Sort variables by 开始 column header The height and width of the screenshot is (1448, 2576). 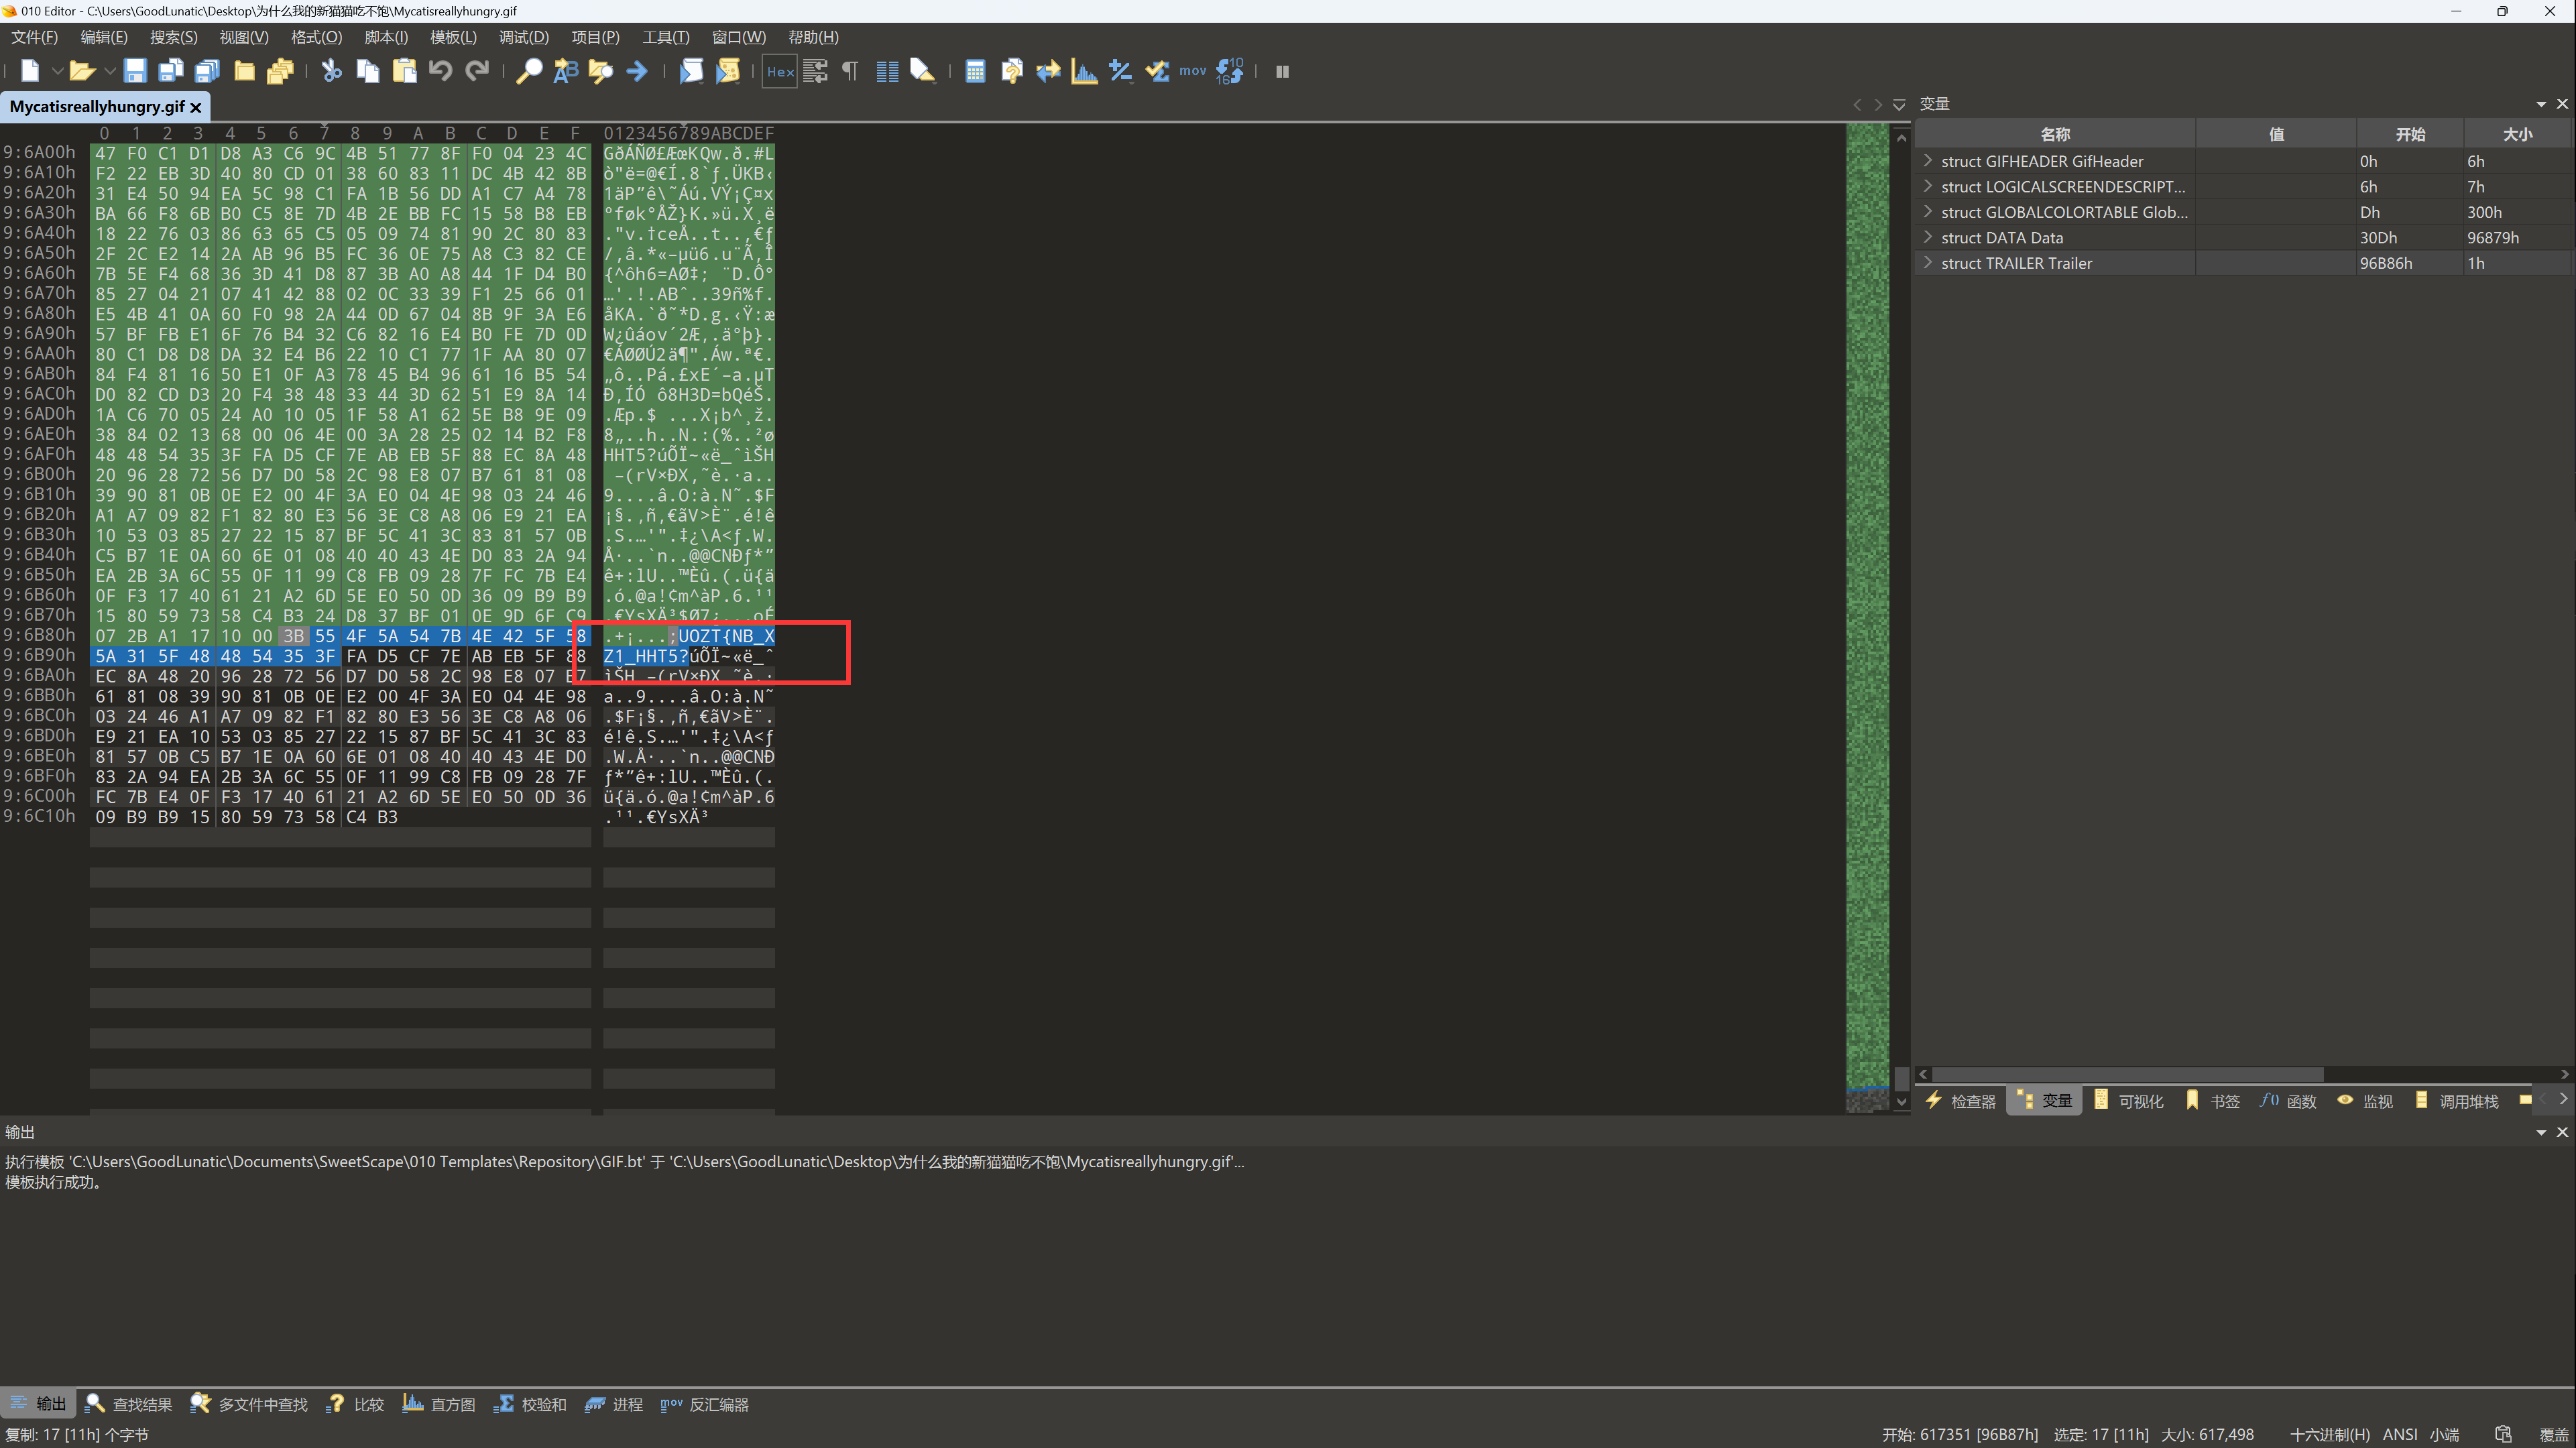(2410, 134)
